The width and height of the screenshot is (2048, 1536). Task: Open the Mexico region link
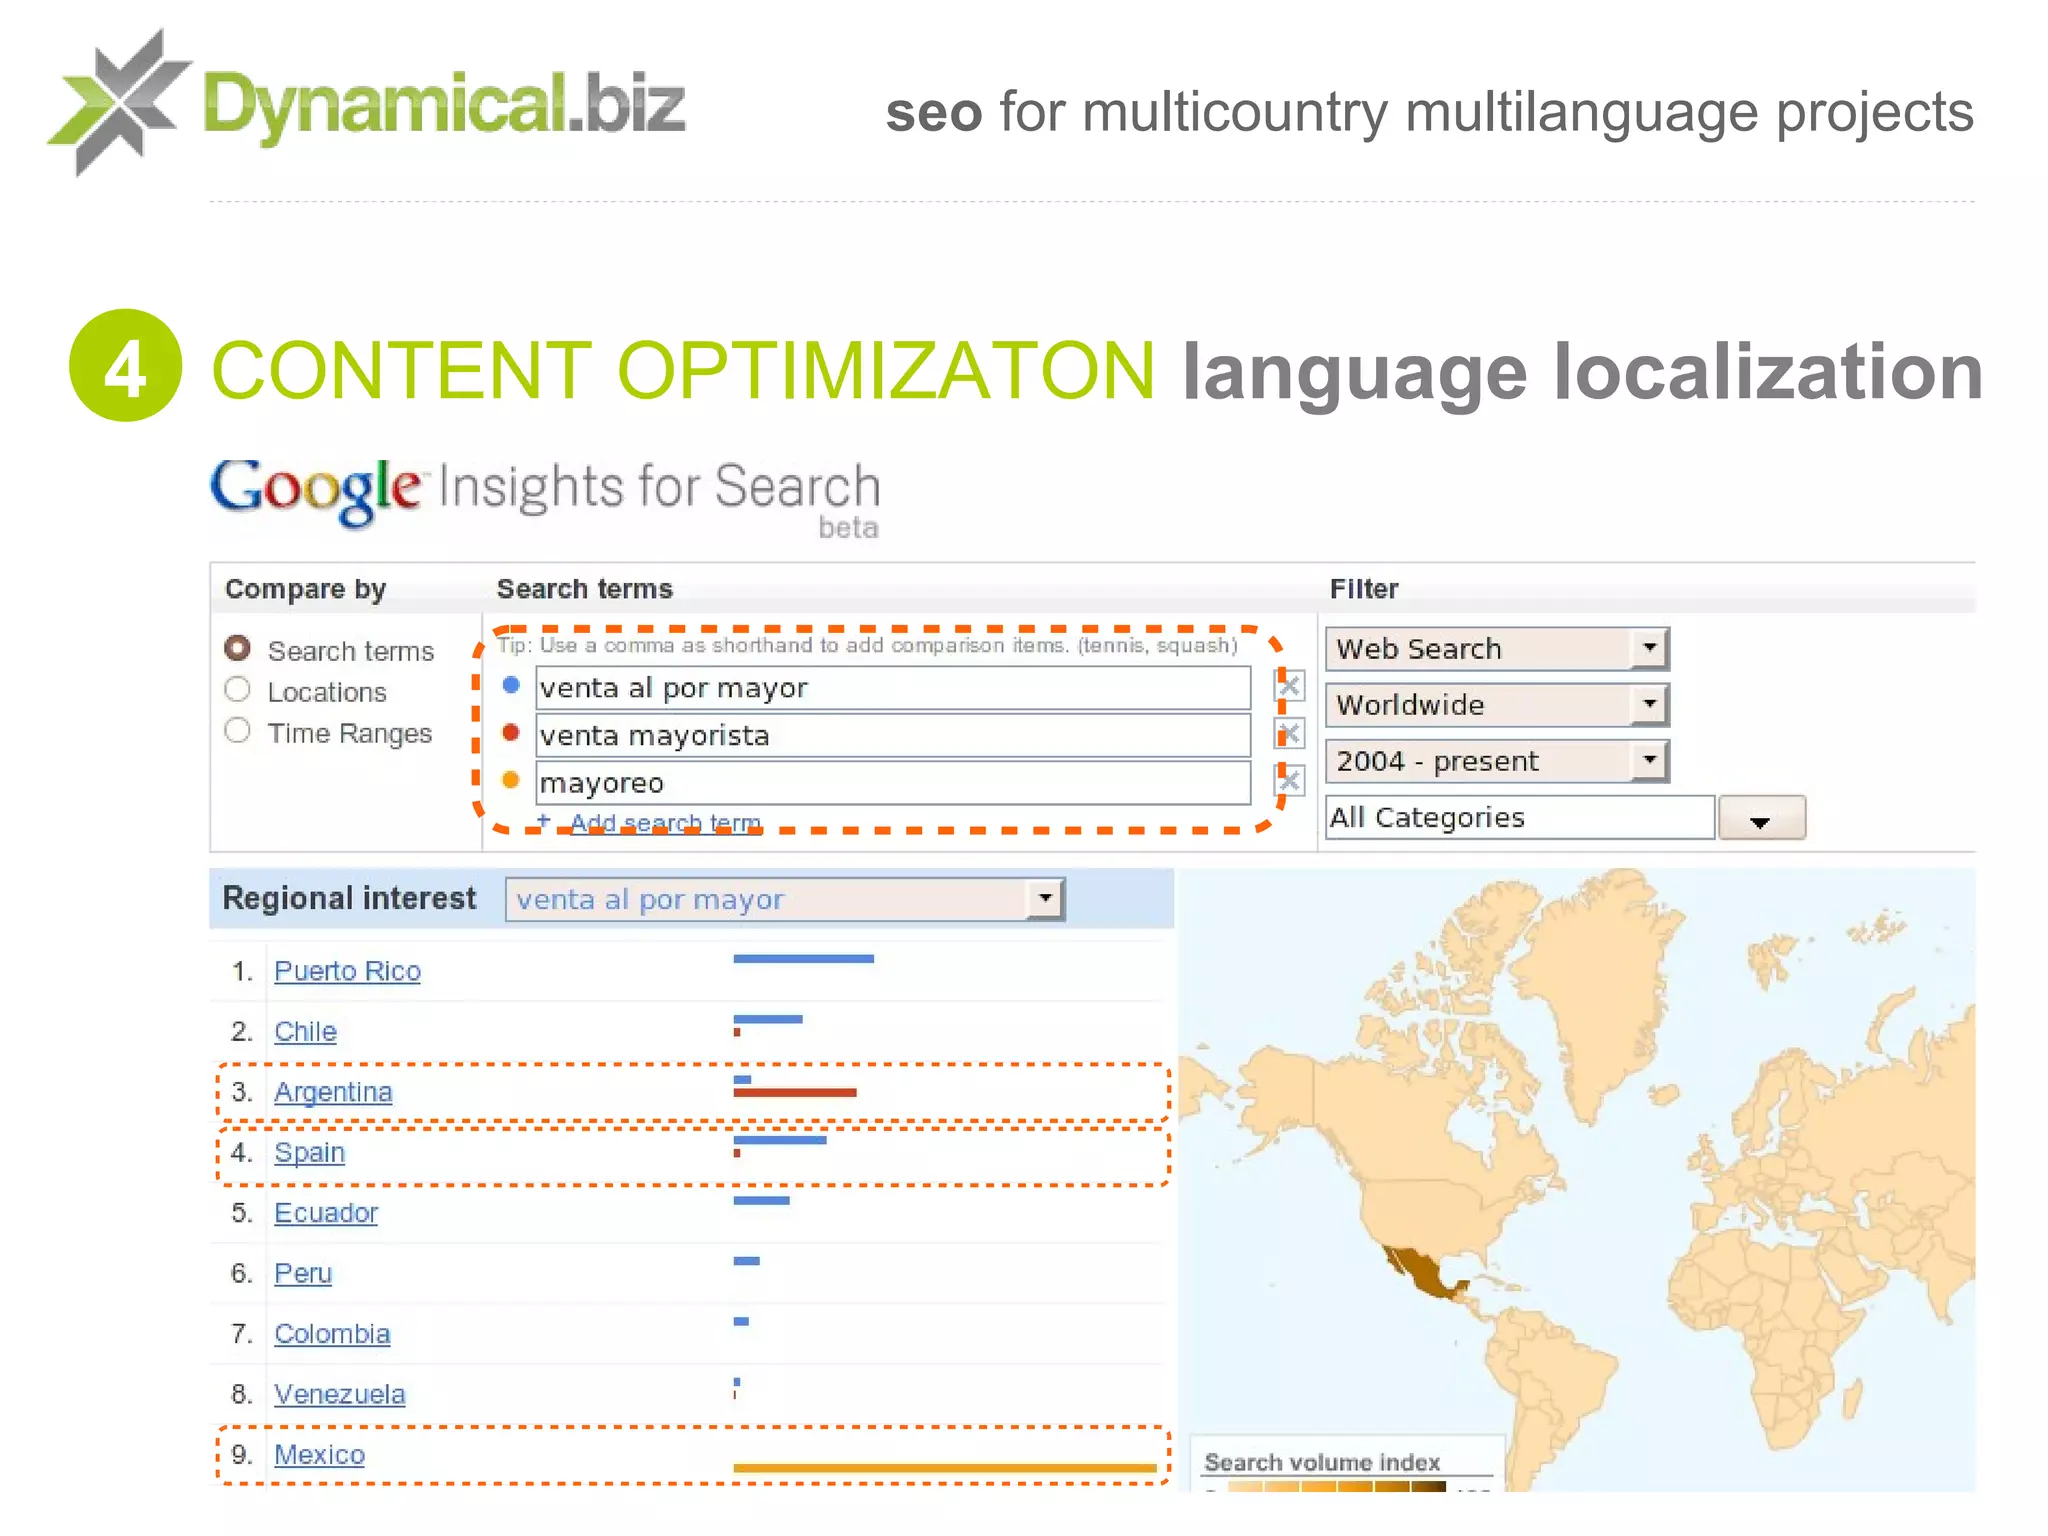(x=319, y=1454)
